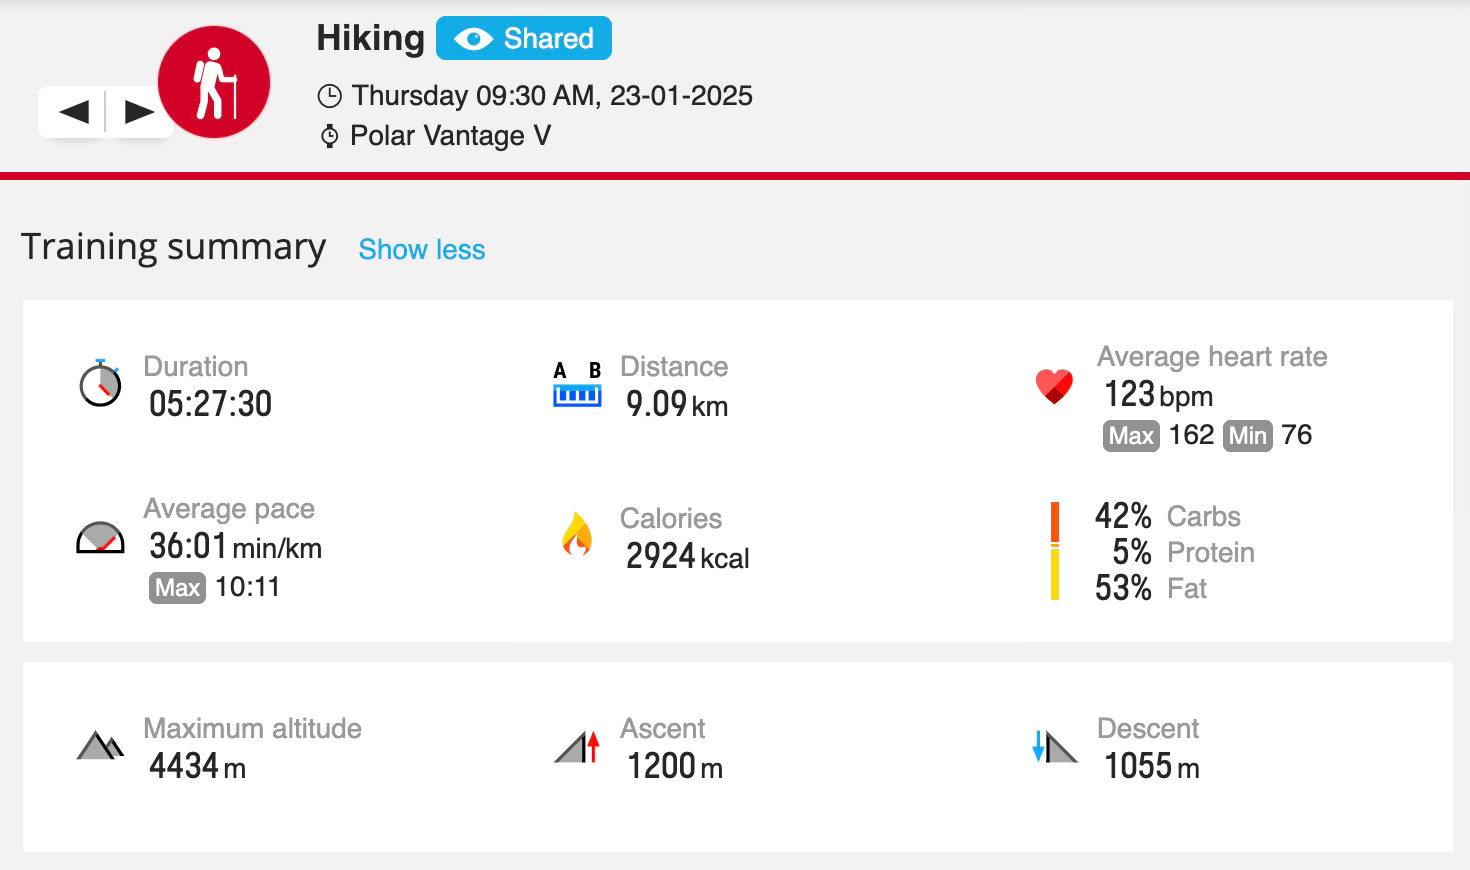Click the carbs protein fat energy bar
This screenshot has width=1470, height=870.
click(x=1054, y=551)
